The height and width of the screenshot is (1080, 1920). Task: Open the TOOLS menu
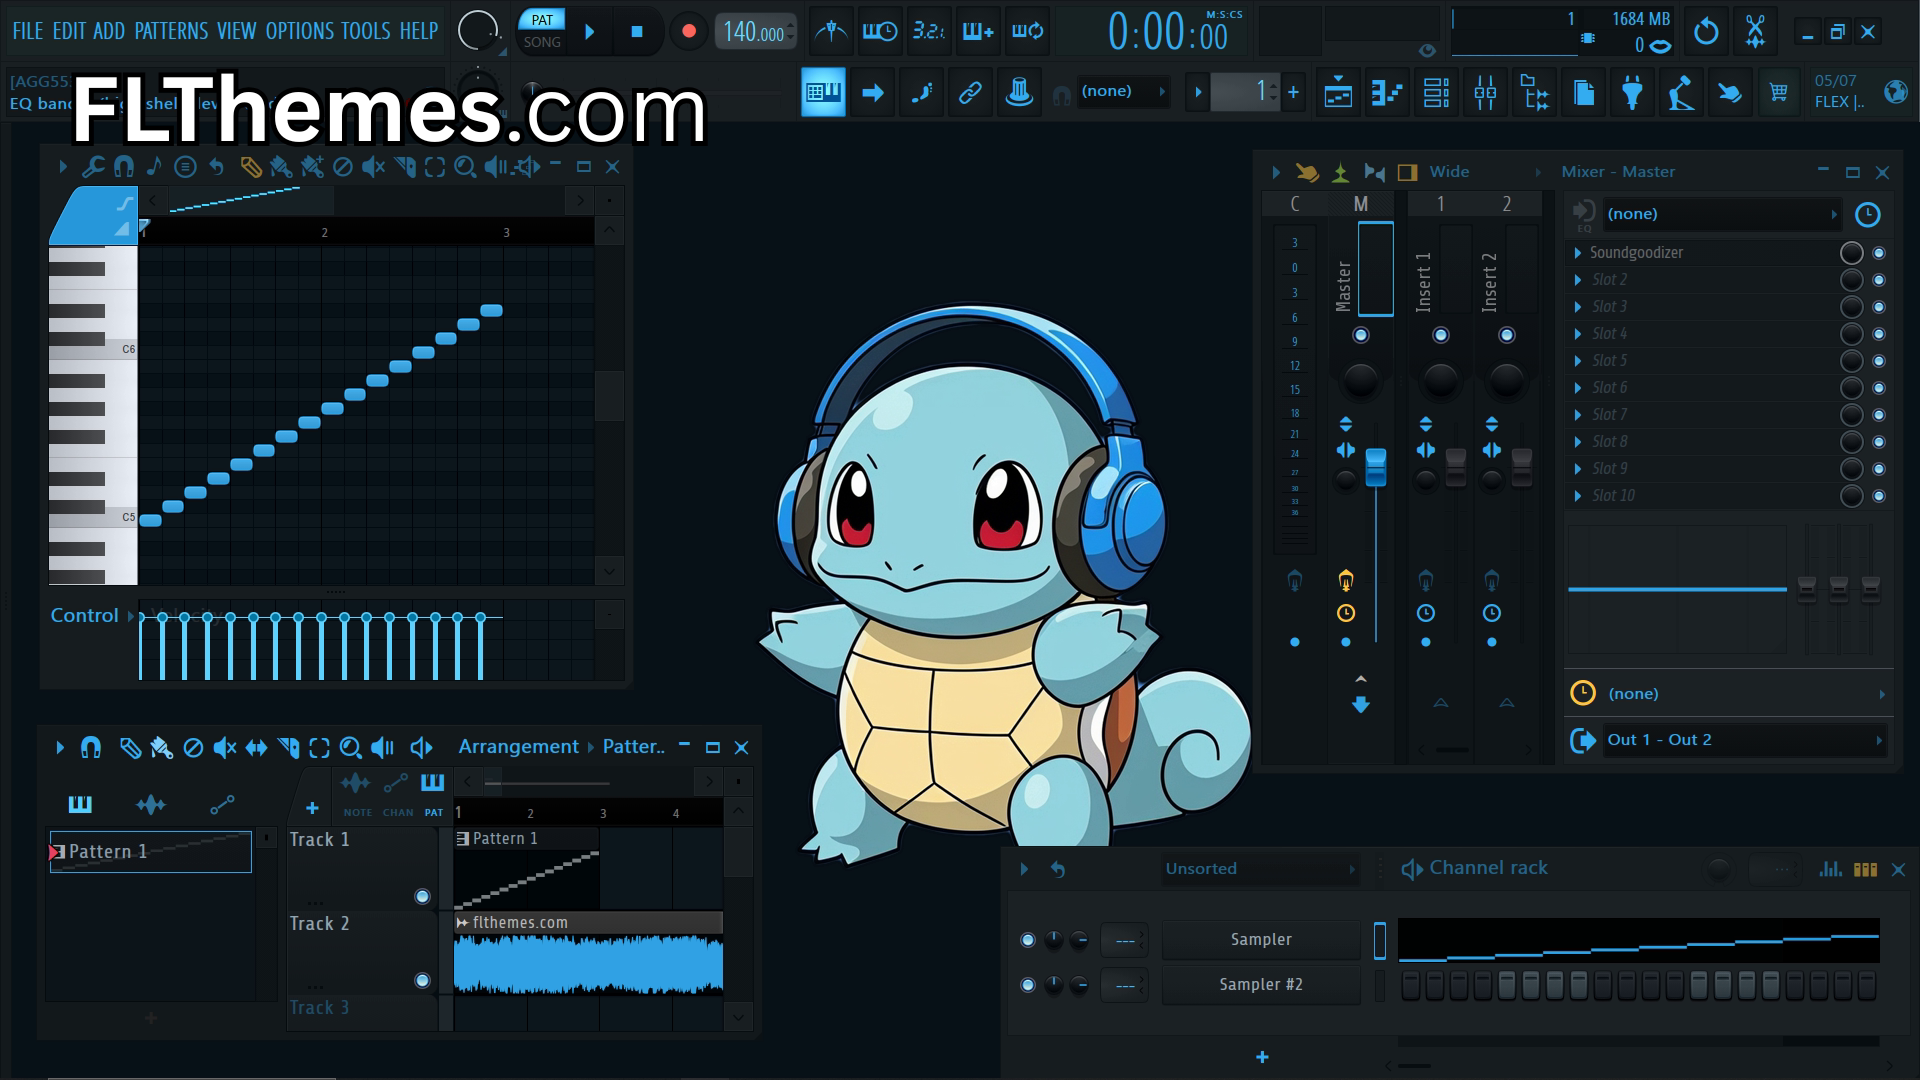coord(366,31)
